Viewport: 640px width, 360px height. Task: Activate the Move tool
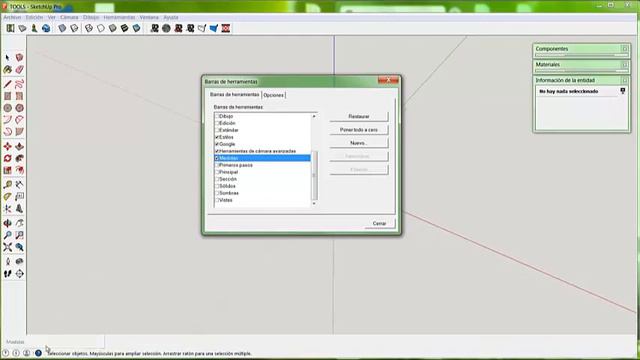coord(7,147)
